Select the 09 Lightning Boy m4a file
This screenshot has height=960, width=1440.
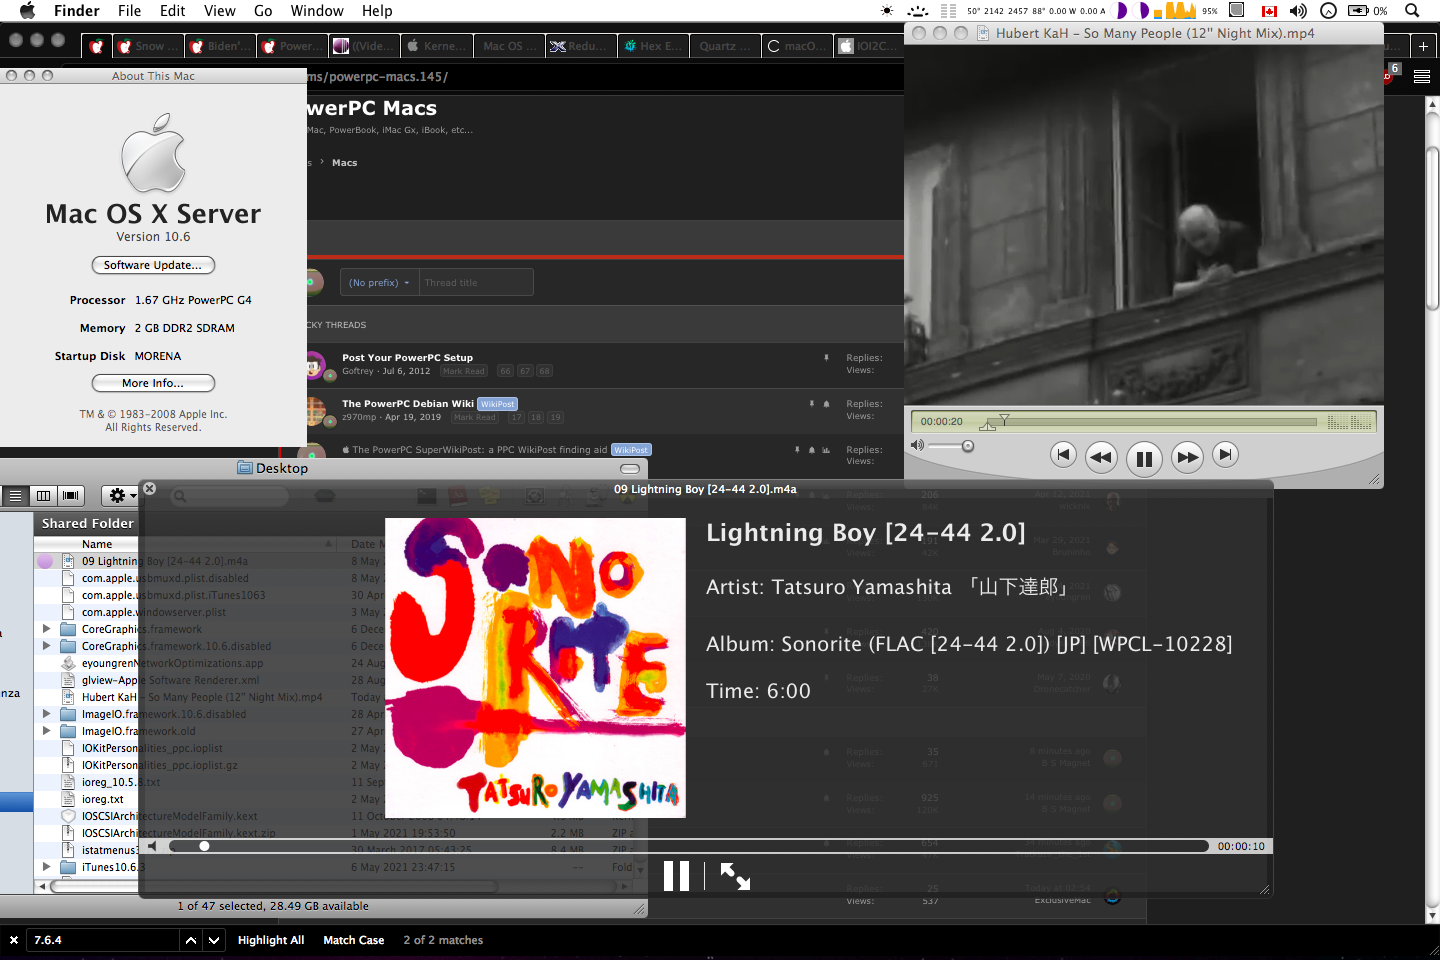pyautogui.click(x=165, y=561)
